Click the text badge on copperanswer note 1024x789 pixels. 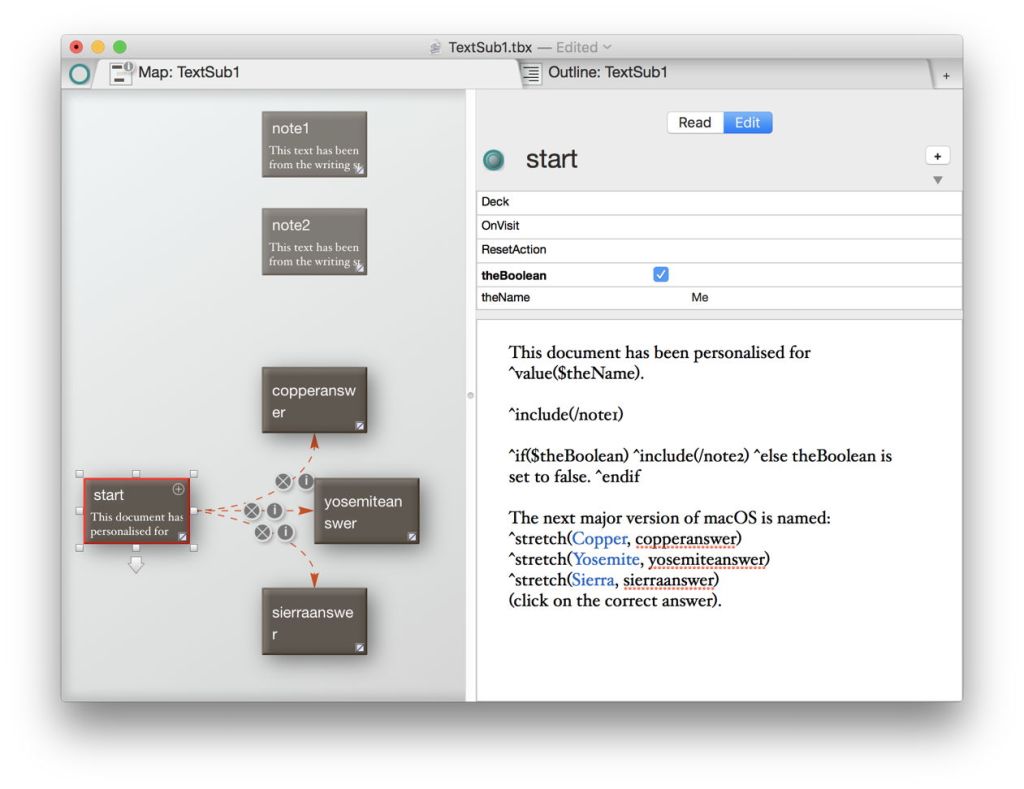[x=359, y=425]
